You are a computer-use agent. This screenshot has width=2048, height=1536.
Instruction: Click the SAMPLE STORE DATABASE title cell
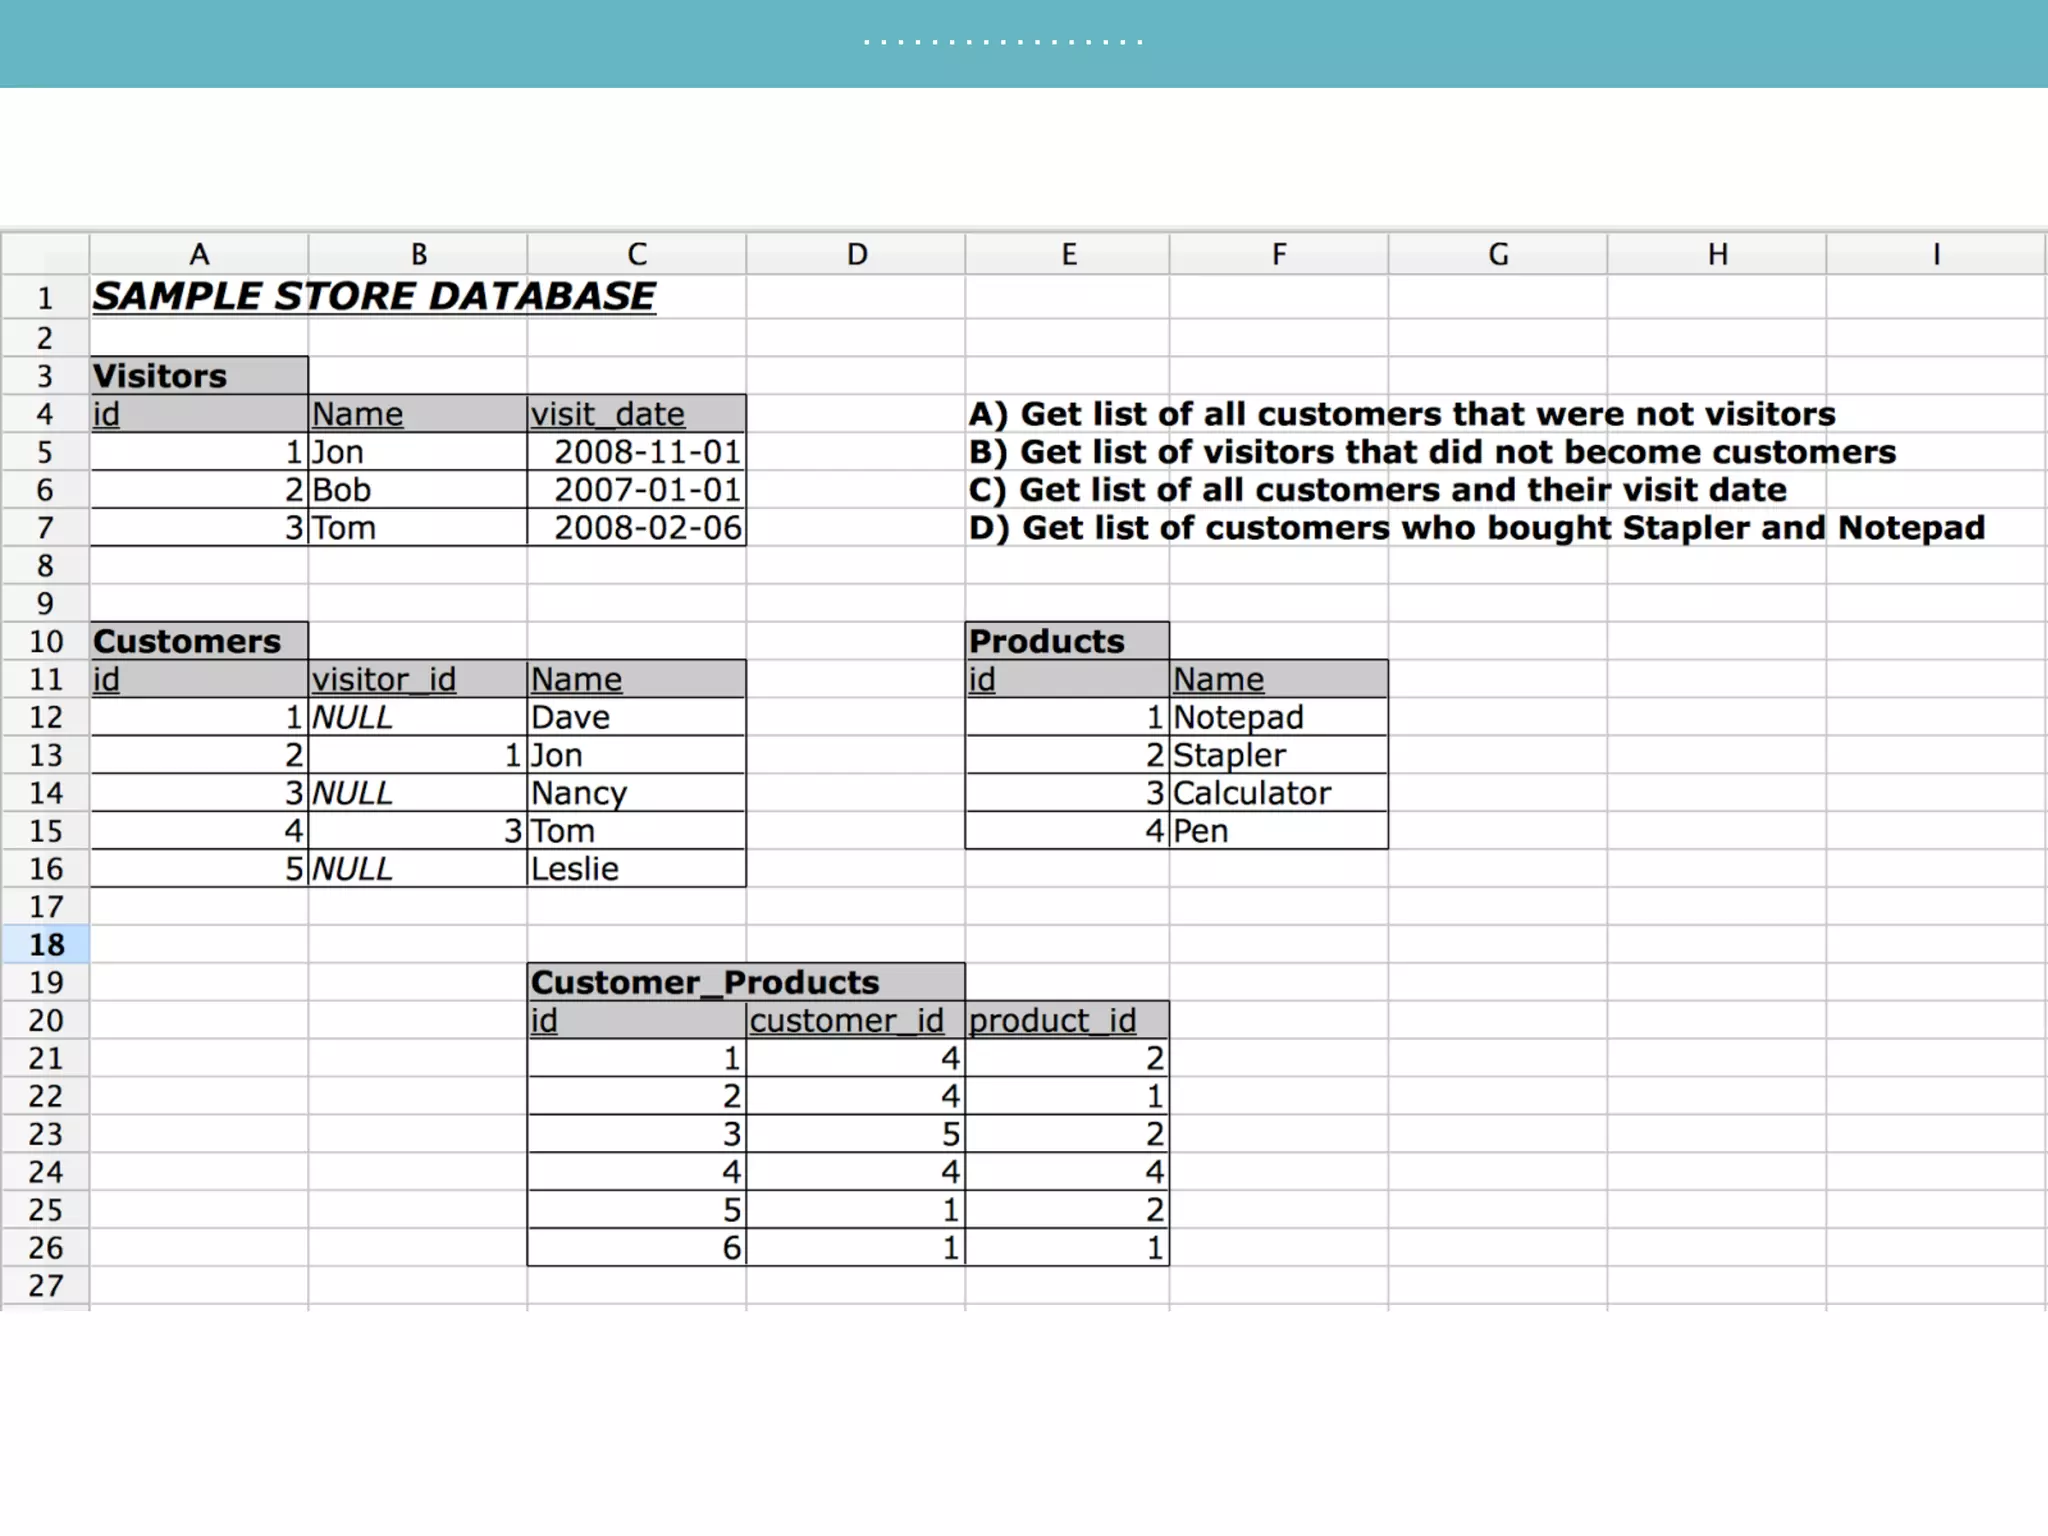coord(374,297)
